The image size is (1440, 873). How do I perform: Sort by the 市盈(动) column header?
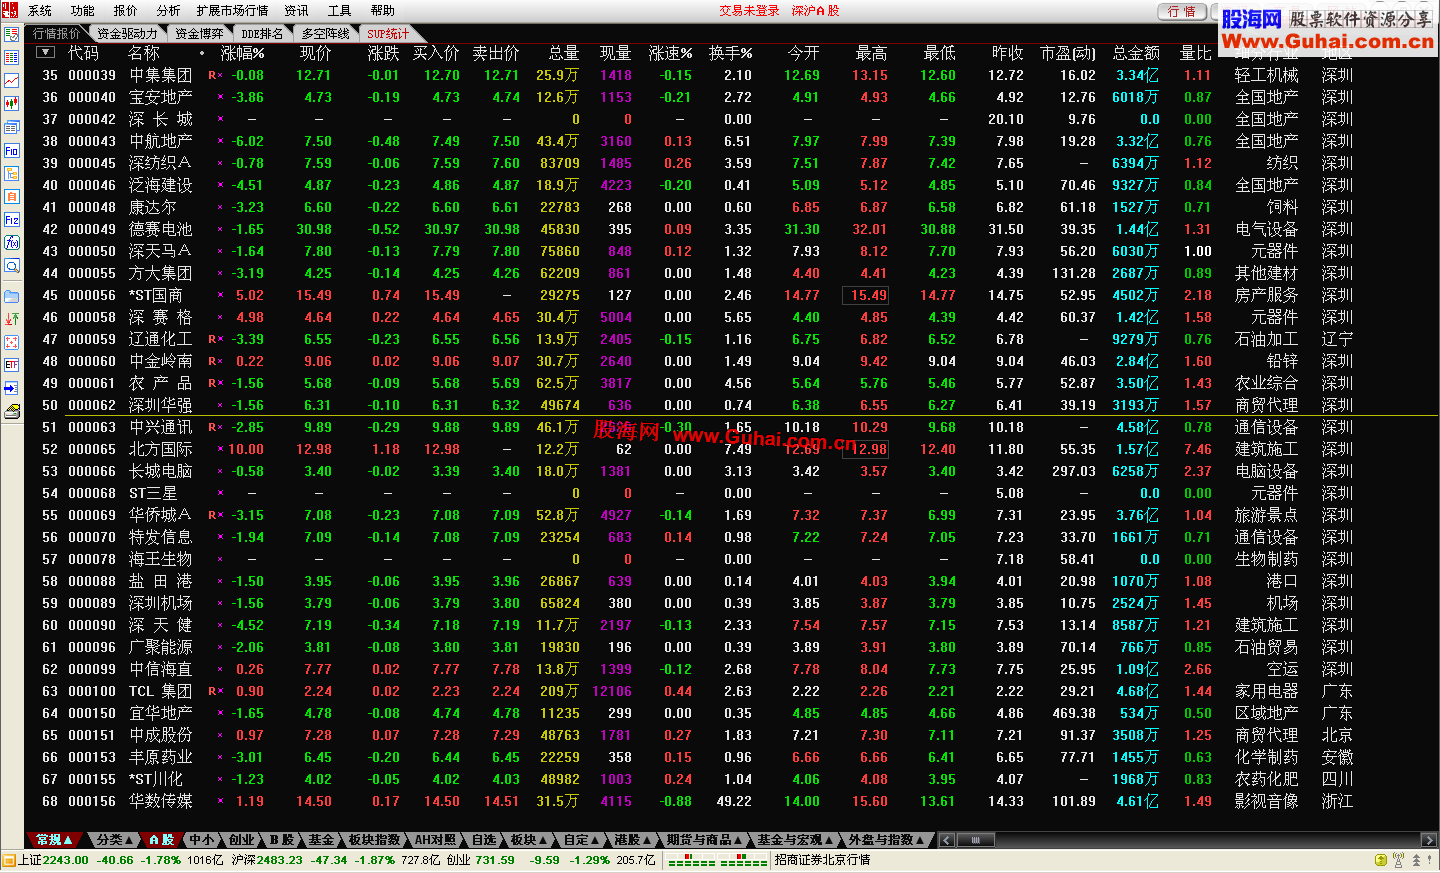[1068, 53]
